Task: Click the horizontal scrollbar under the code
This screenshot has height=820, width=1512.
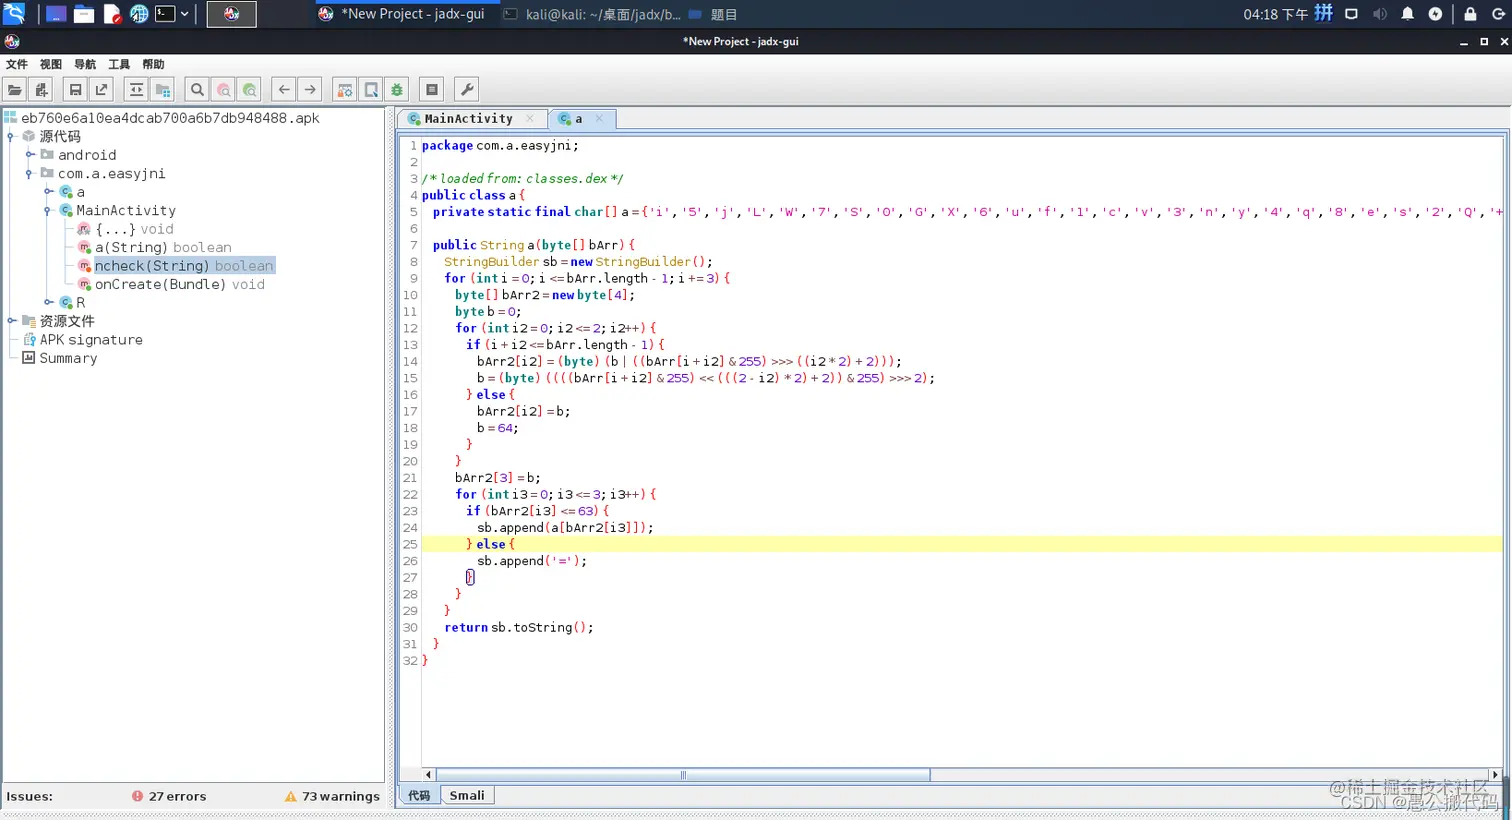Action: 683,775
